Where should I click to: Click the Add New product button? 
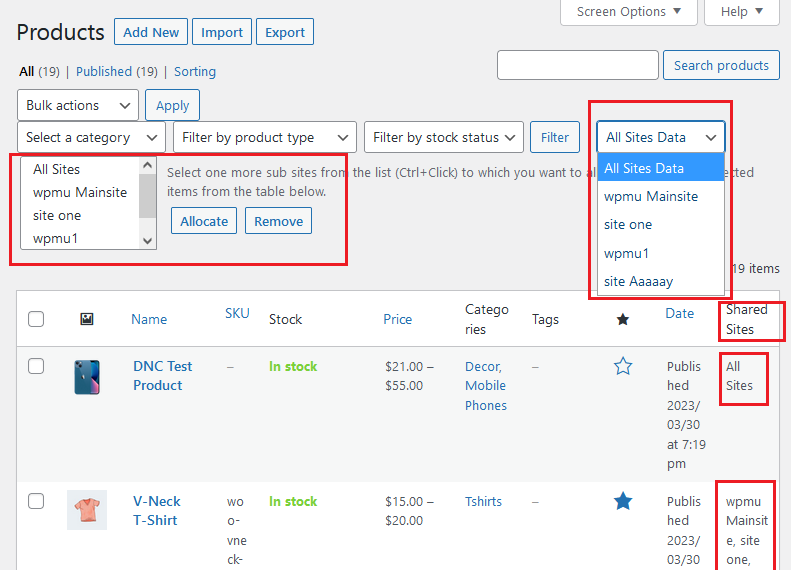click(x=151, y=32)
